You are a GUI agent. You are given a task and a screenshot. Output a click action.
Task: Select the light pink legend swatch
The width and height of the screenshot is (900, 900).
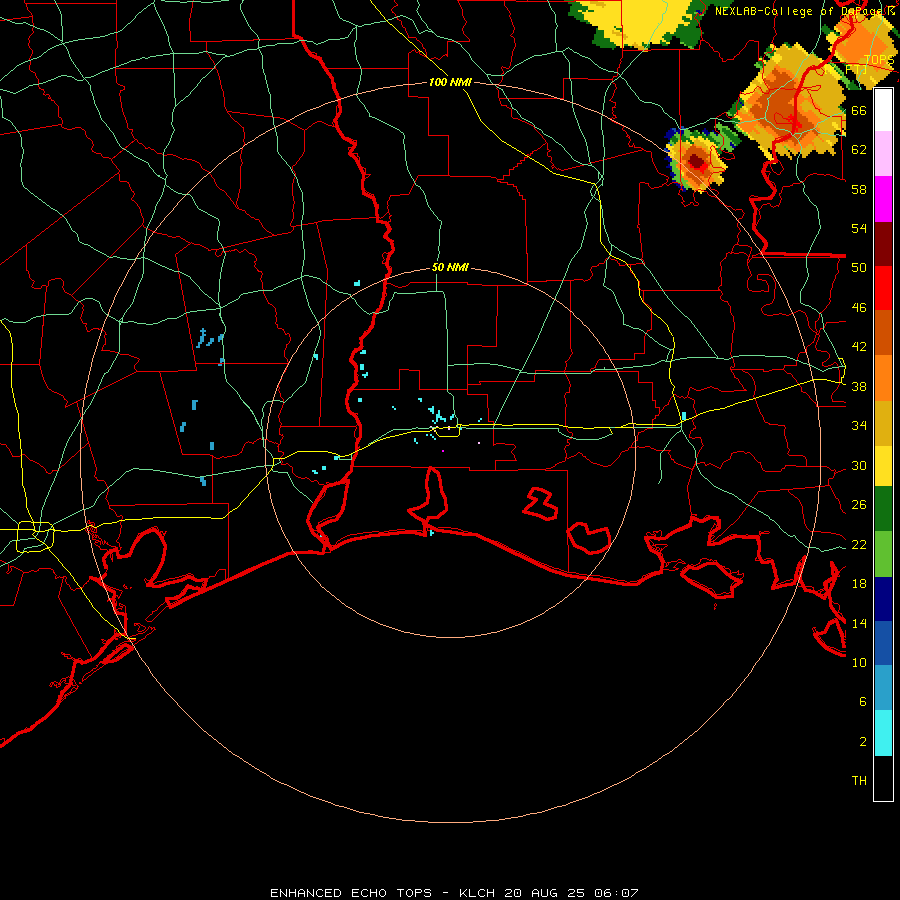[883, 154]
